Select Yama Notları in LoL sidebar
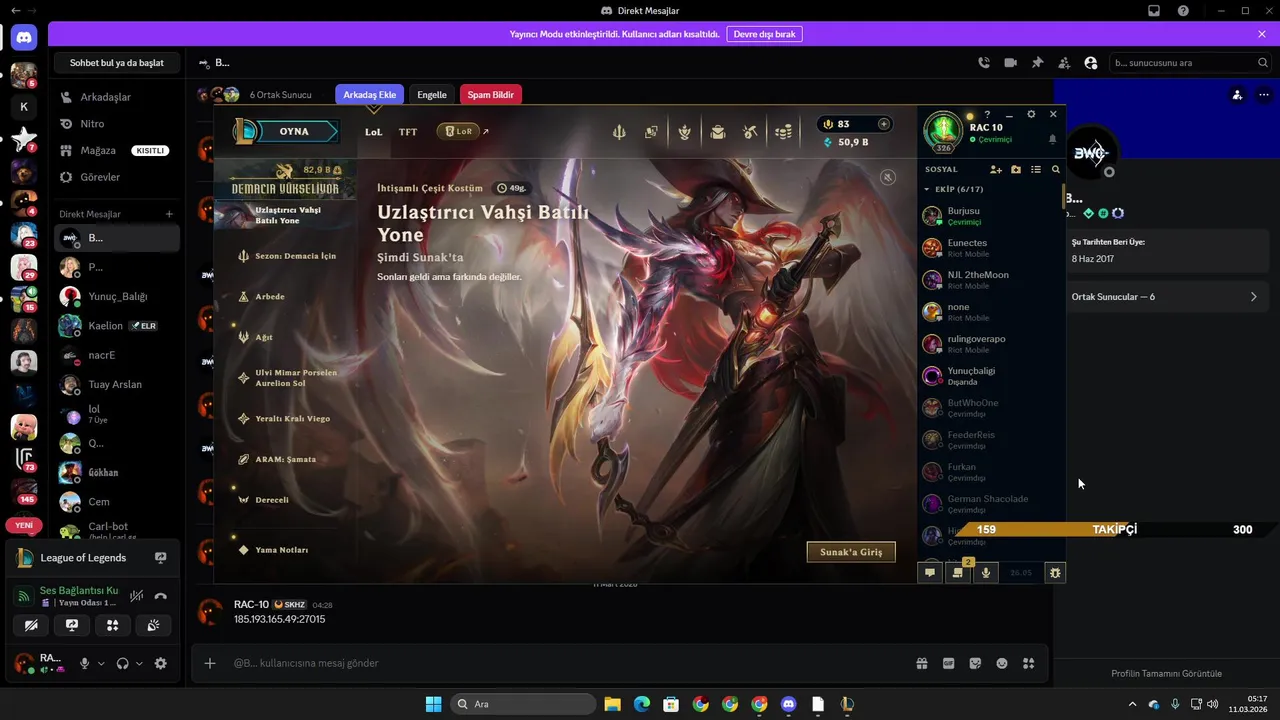 click(x=283, y=550)
